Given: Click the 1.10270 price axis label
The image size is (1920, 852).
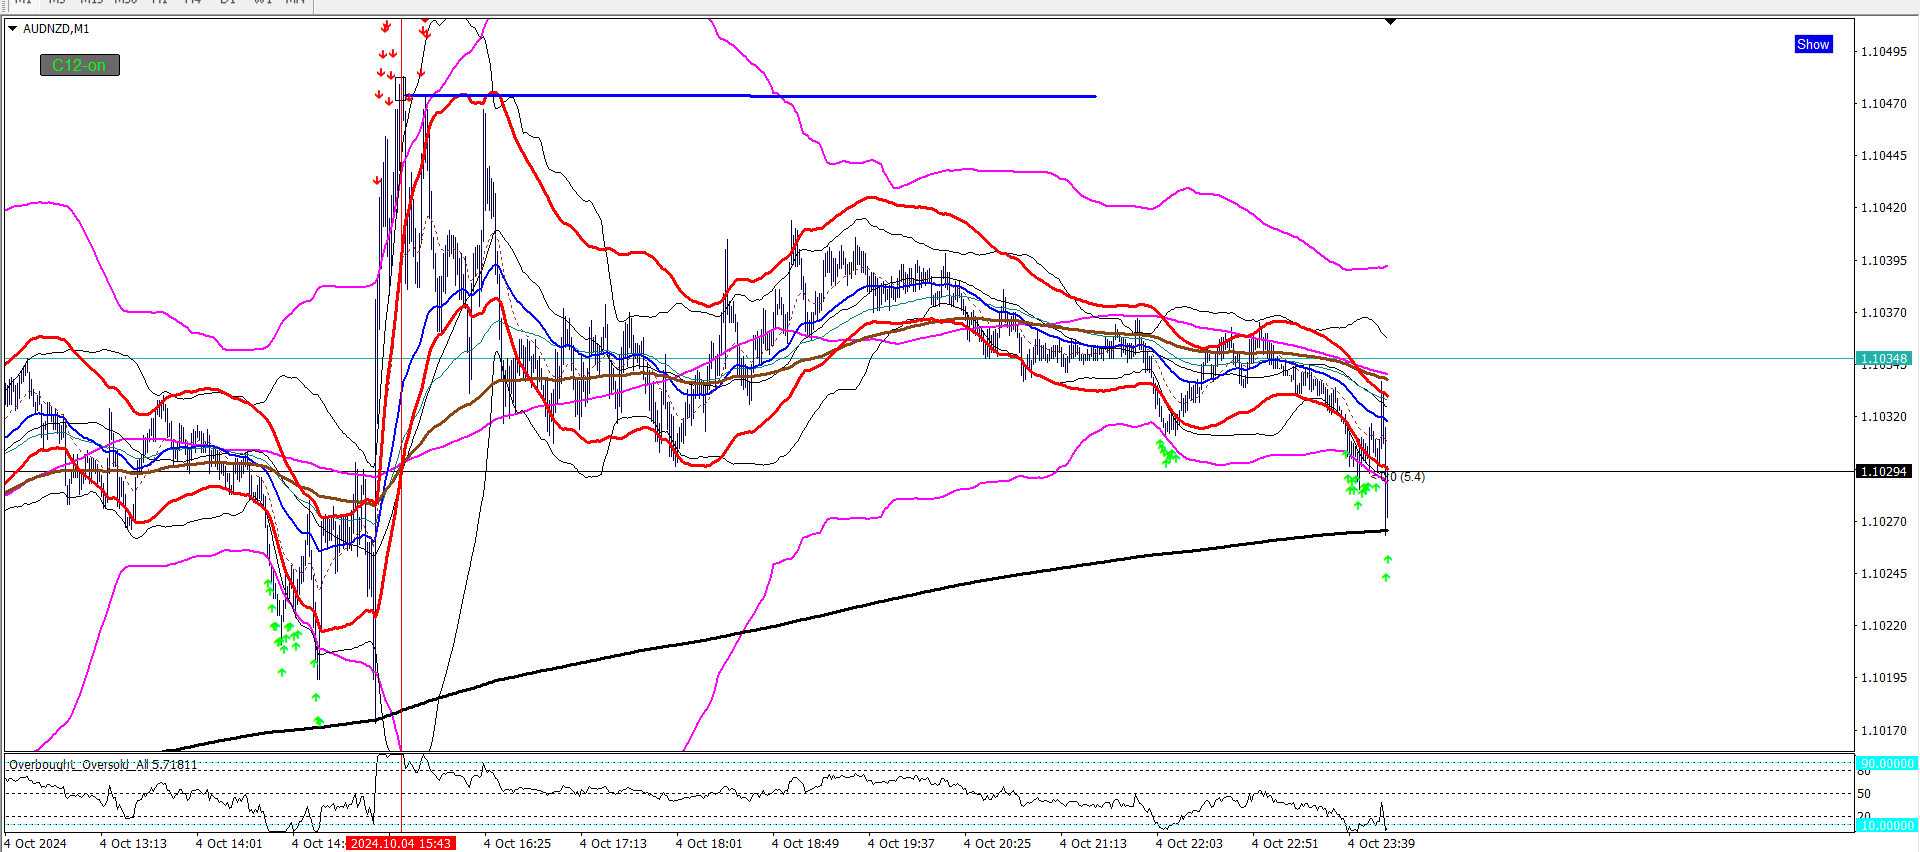Looking at the screenshot, I should [x=1884, y=522].
